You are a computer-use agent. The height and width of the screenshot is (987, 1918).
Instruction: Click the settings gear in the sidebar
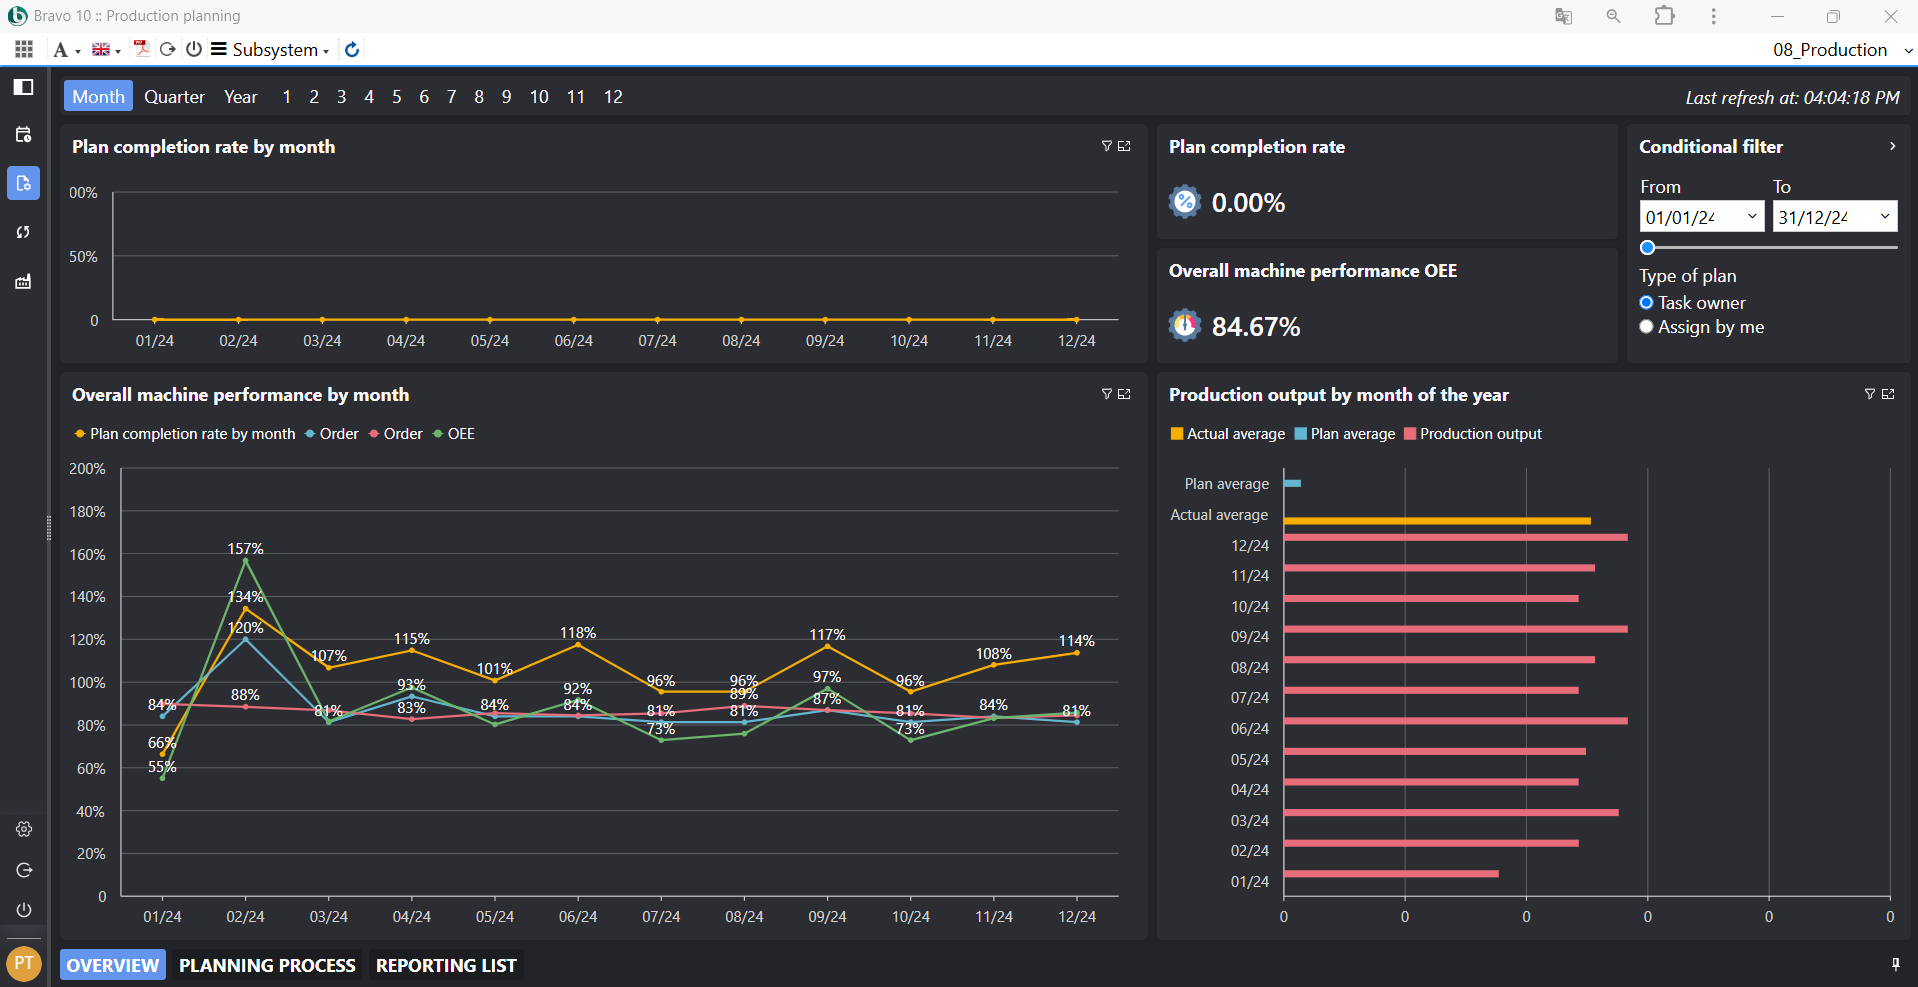[24, 829]
